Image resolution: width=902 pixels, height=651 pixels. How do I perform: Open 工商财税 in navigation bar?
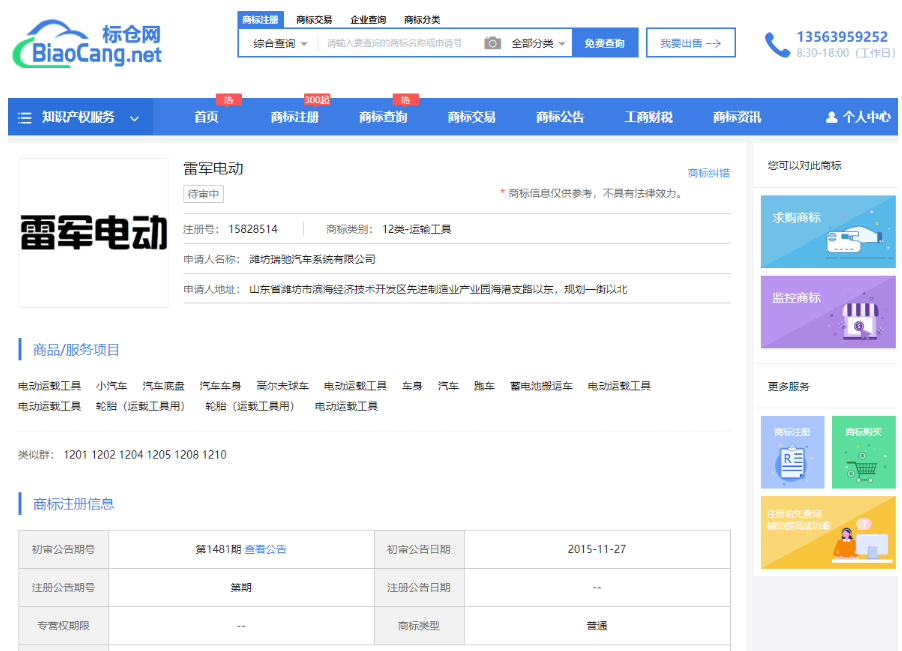[649, 117]
